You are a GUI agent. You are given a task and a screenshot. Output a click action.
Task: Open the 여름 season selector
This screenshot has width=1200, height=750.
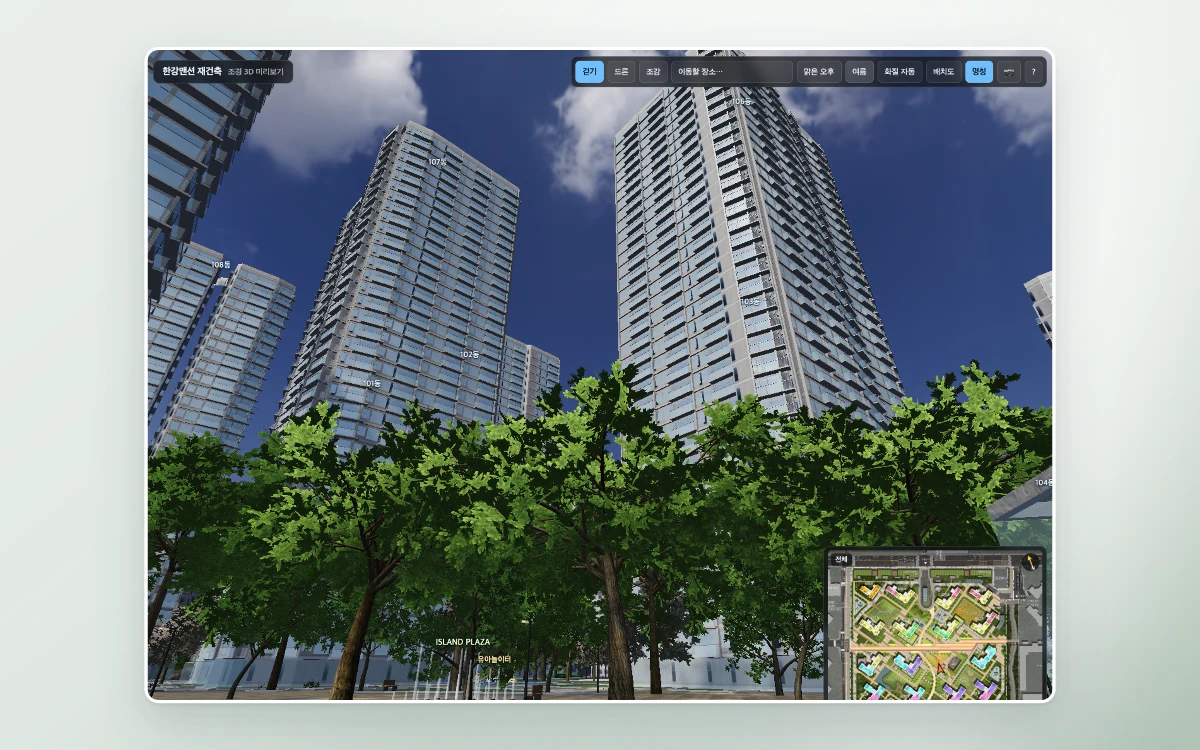click(x=859, y=72)
